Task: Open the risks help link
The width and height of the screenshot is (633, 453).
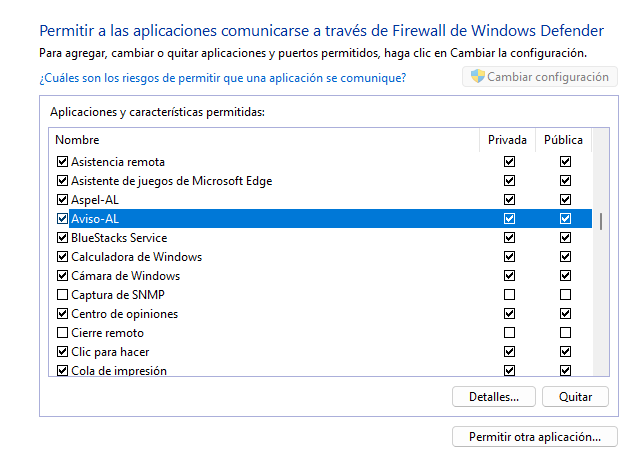Action: pos(222,77)
